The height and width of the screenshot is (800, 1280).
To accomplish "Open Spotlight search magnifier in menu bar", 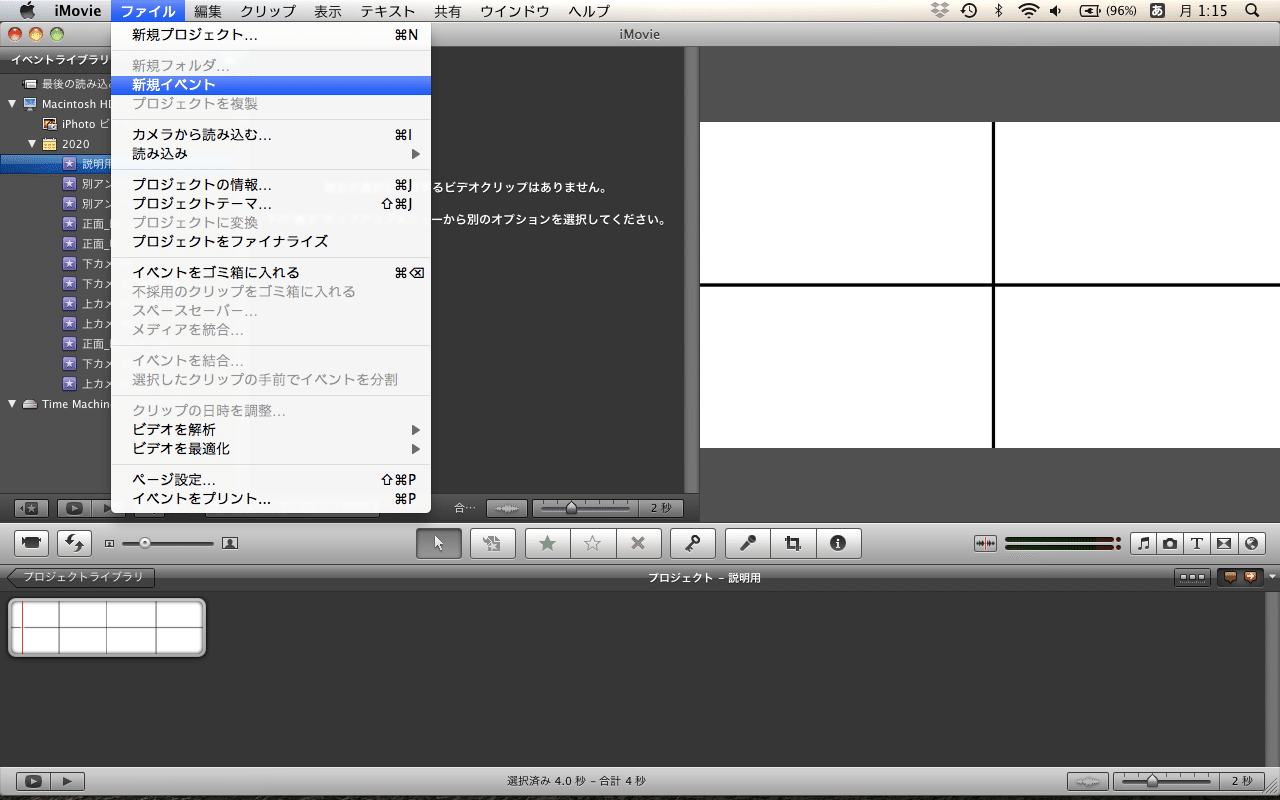I will coord(1252,11).
